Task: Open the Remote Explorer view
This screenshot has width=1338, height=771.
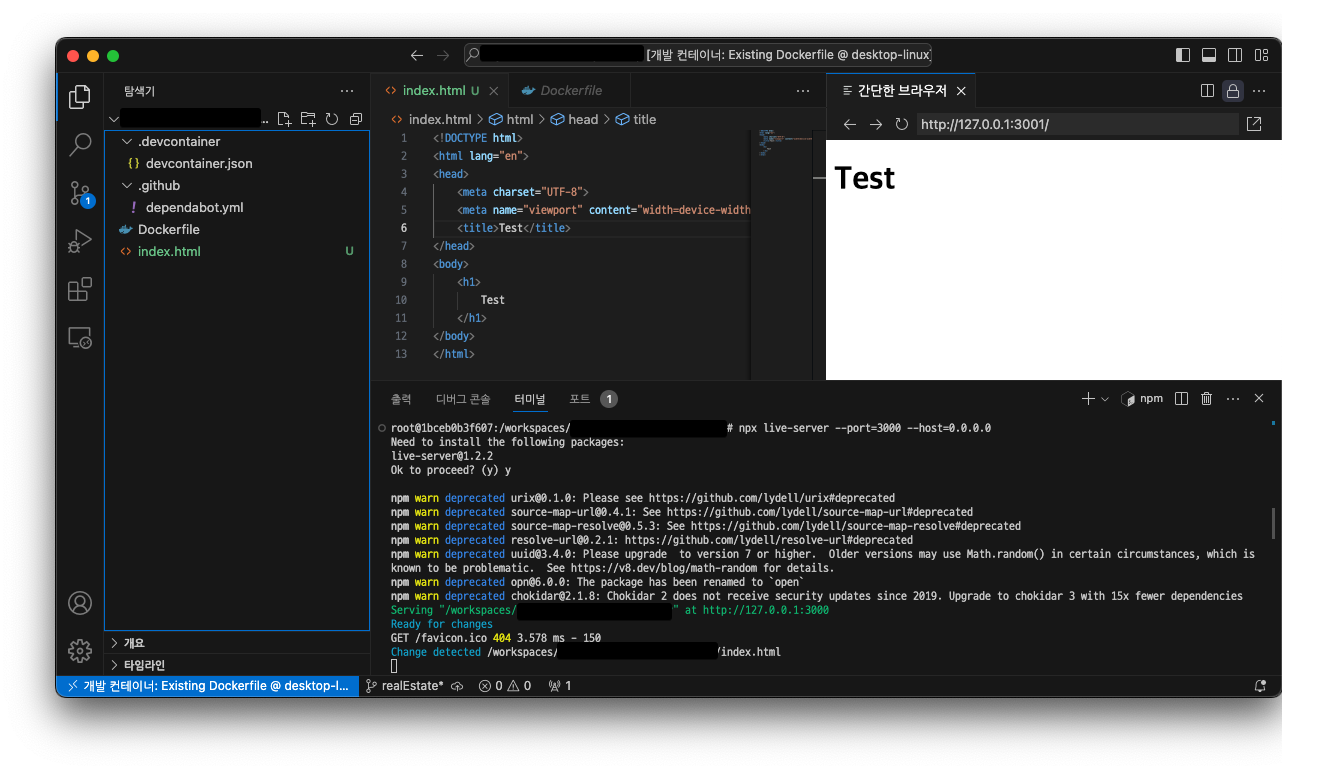Action: 80,338
